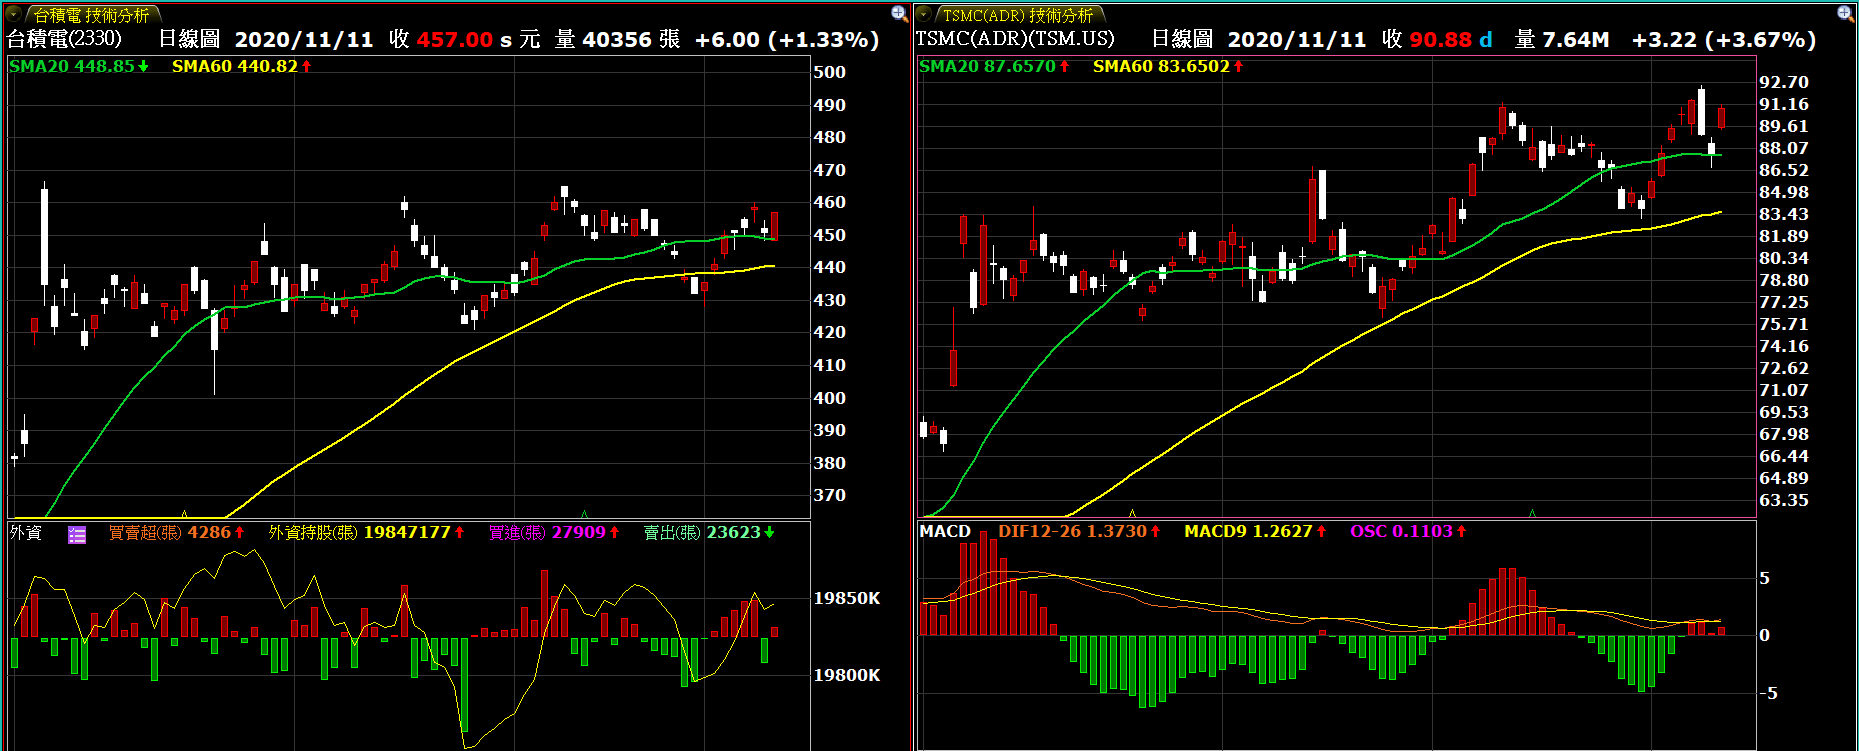Click the MACD9 1.2627 label
Image resolution: width=1859 pixels, height=751 pixels.
(1255, 532)
